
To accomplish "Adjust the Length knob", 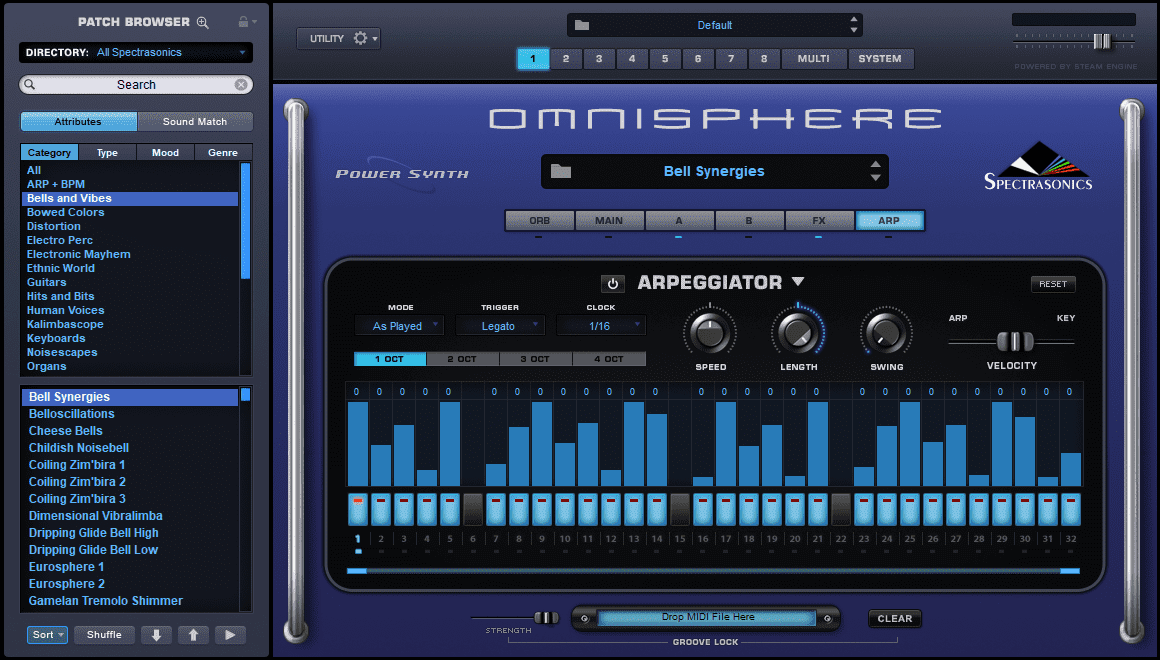I will 798,332.
